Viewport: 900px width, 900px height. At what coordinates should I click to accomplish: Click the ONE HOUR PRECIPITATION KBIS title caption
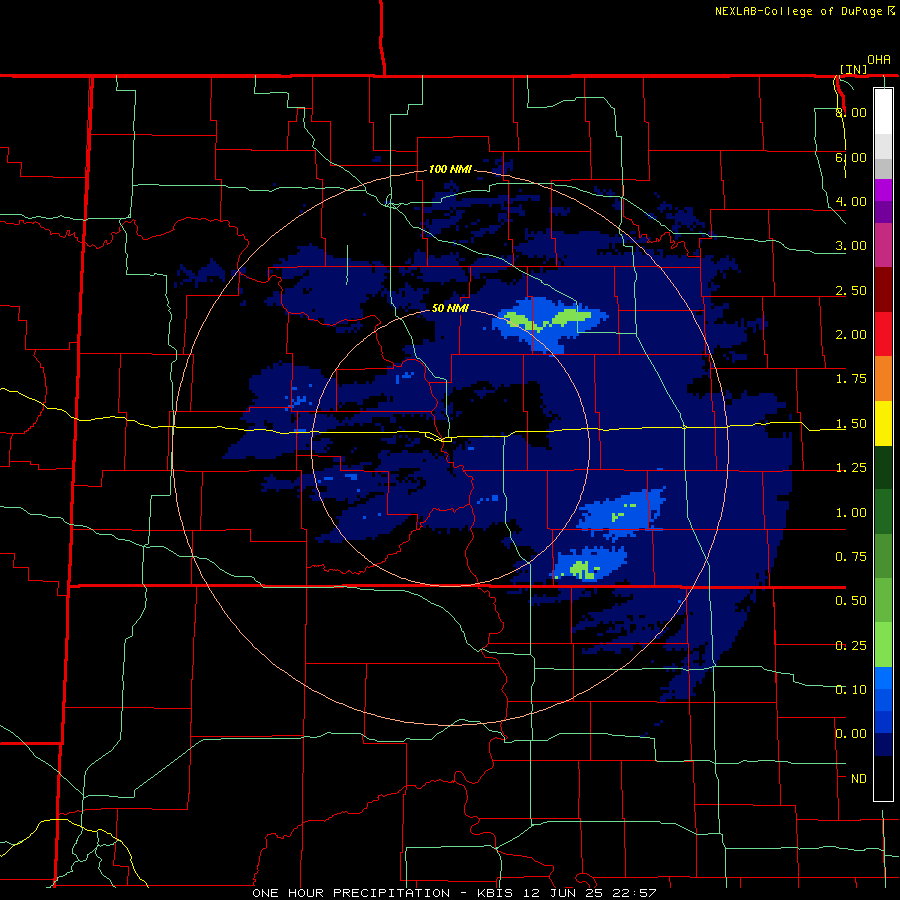[454, 893]
